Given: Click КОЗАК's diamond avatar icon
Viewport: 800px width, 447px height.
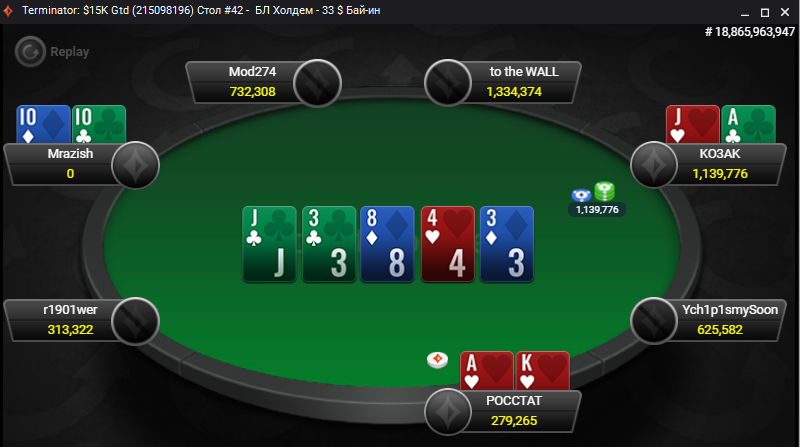Looking at the screenshot, I should click(654, 165).
